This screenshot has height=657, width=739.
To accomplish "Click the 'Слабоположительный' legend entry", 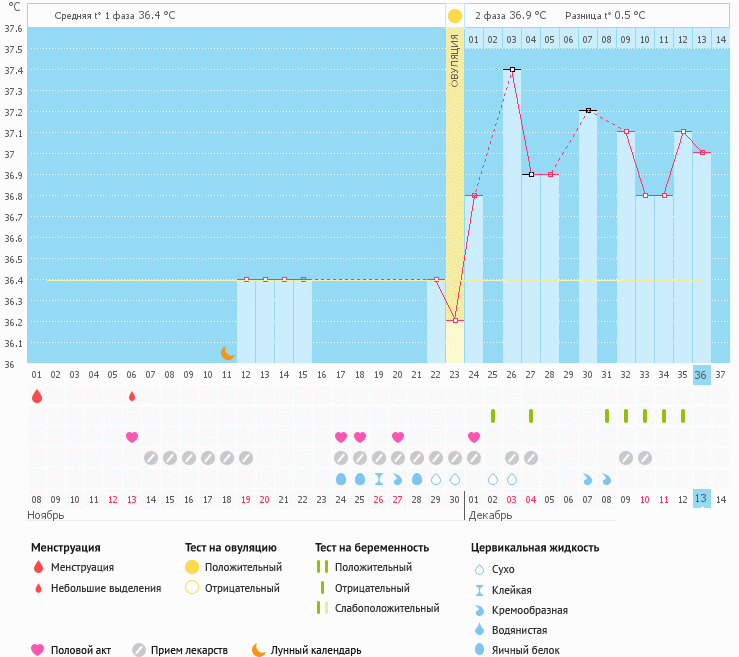I will [387, 608].
